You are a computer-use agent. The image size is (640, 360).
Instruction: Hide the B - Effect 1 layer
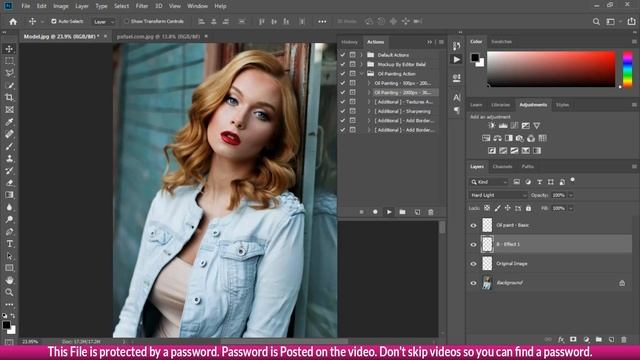point(473,244)
